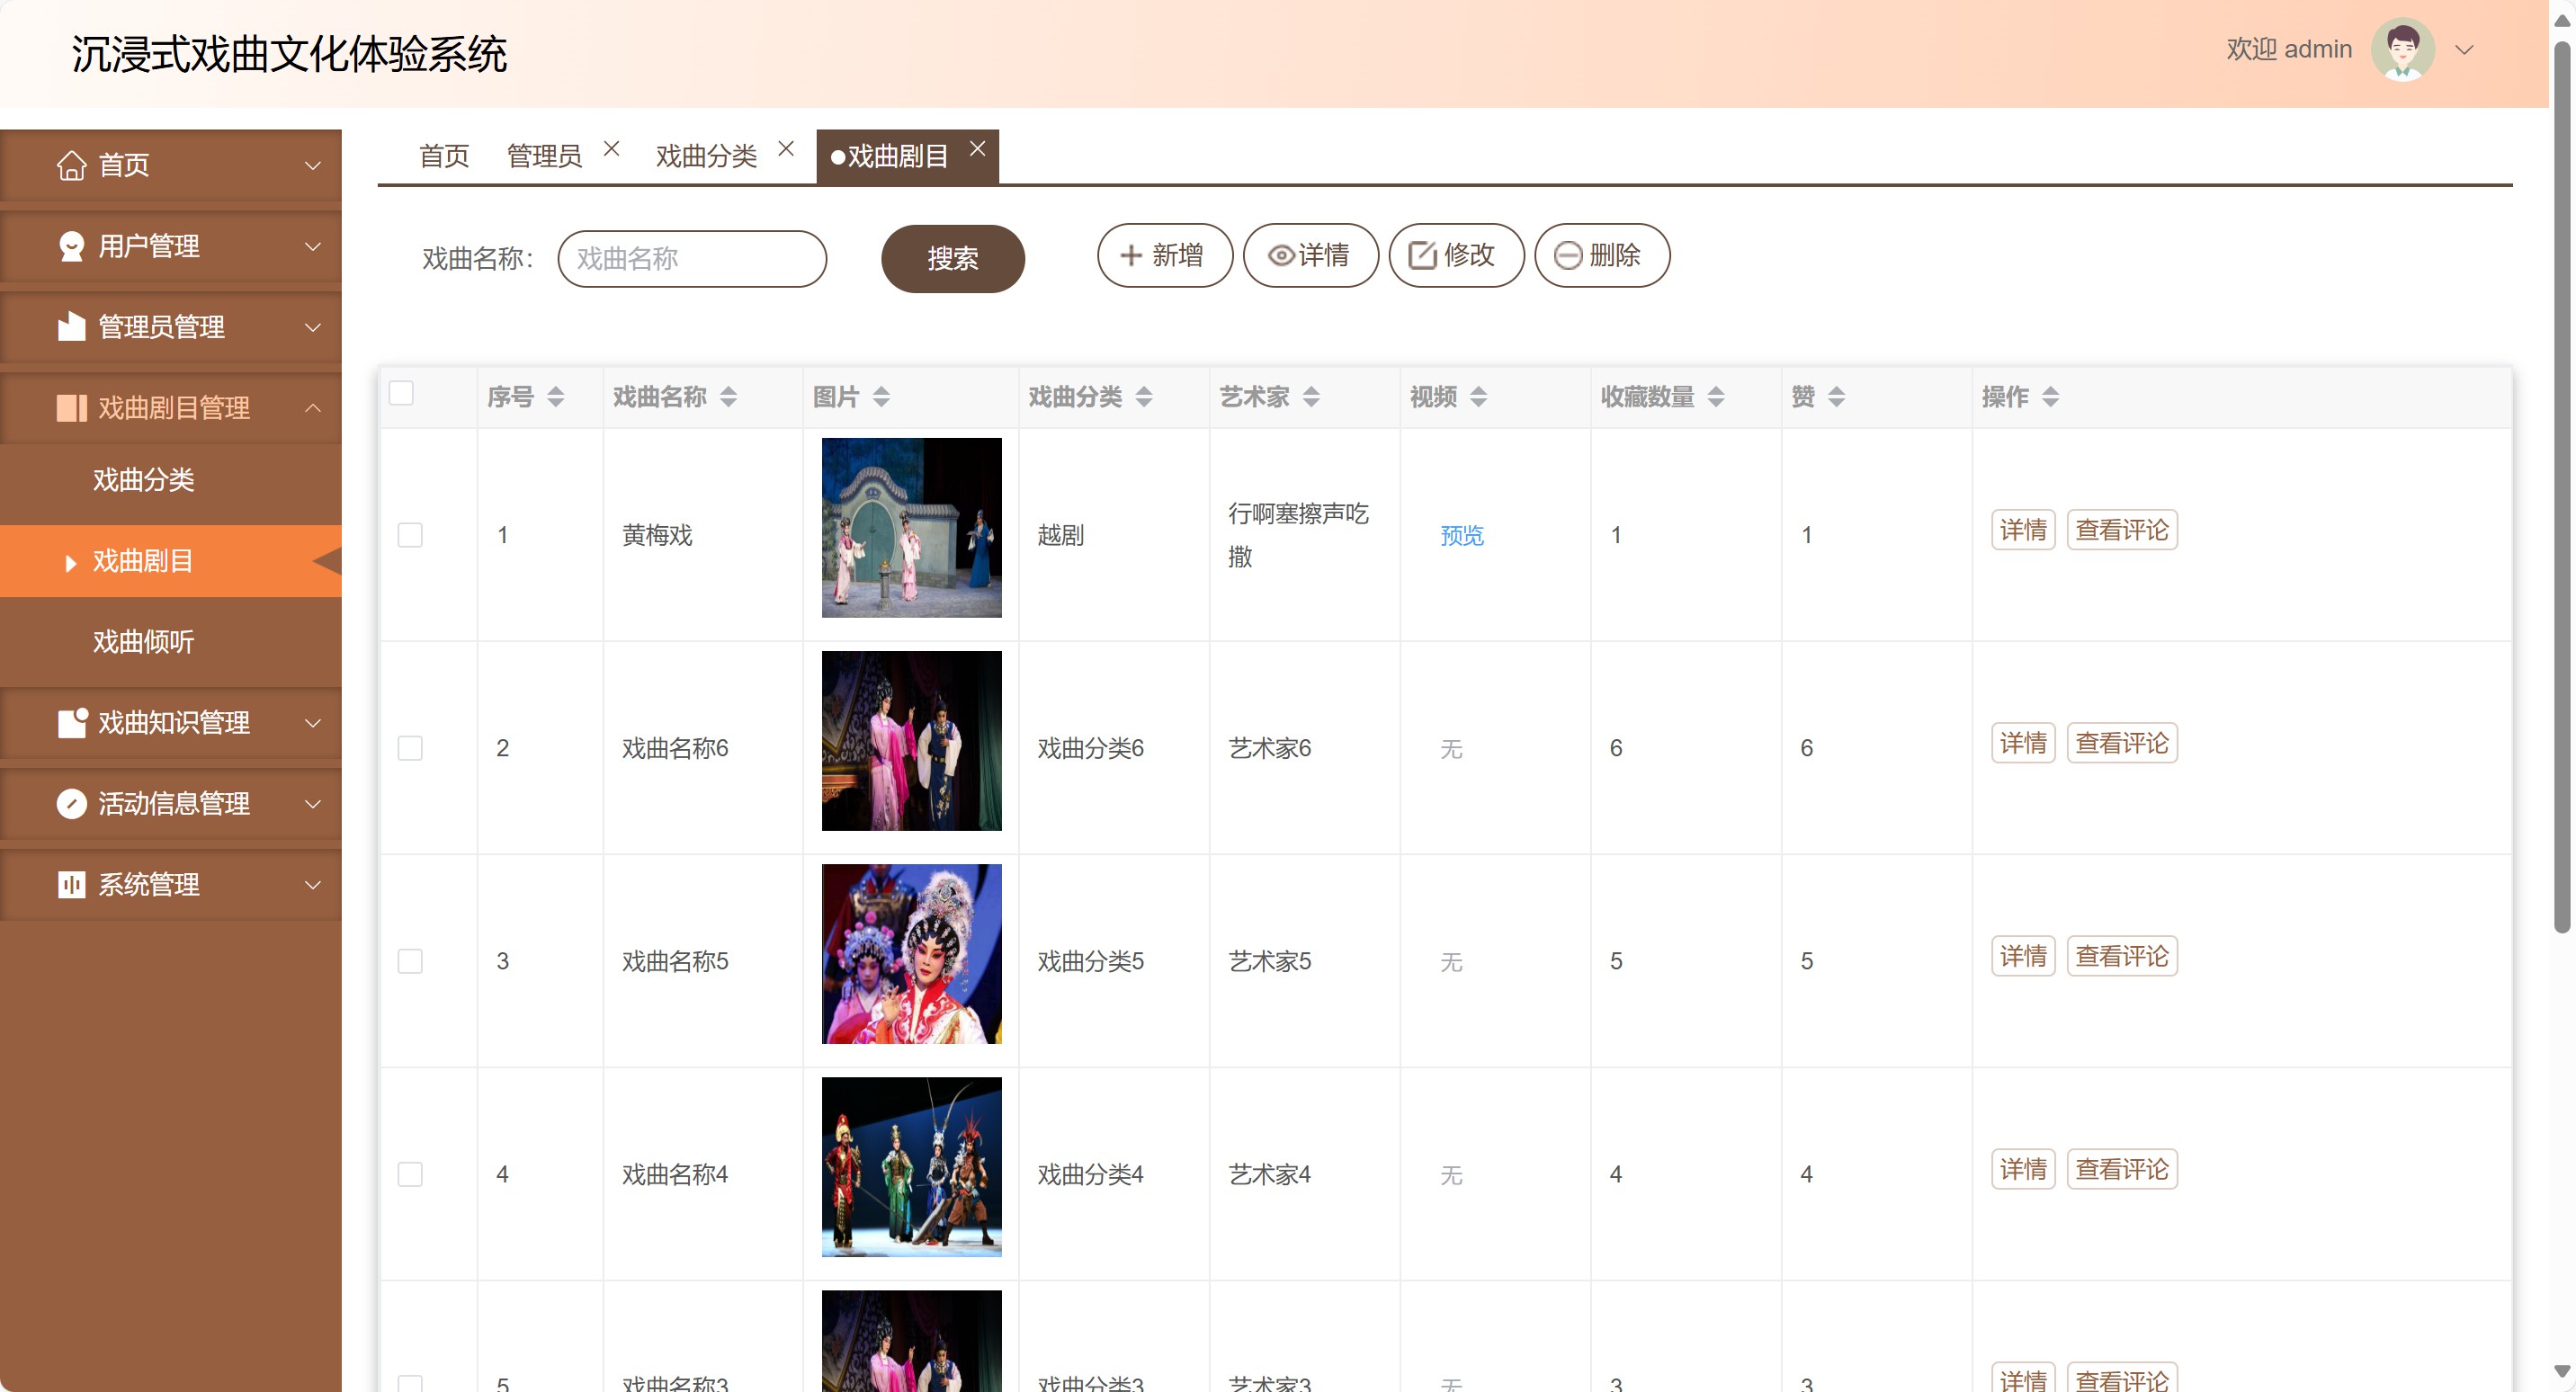Click the 用户管理 user icon

(x=71, y=246)
